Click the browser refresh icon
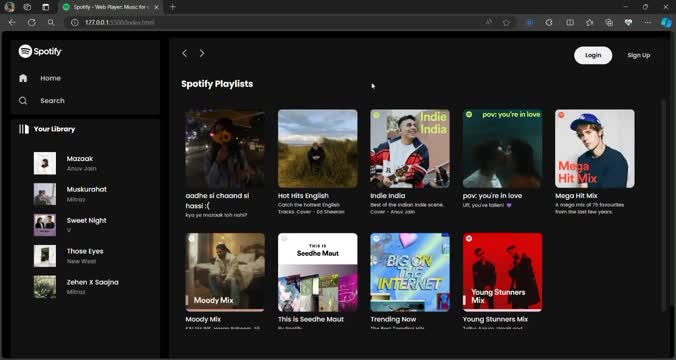The height and width of the screenshot is (360, 676). point(31,22)
